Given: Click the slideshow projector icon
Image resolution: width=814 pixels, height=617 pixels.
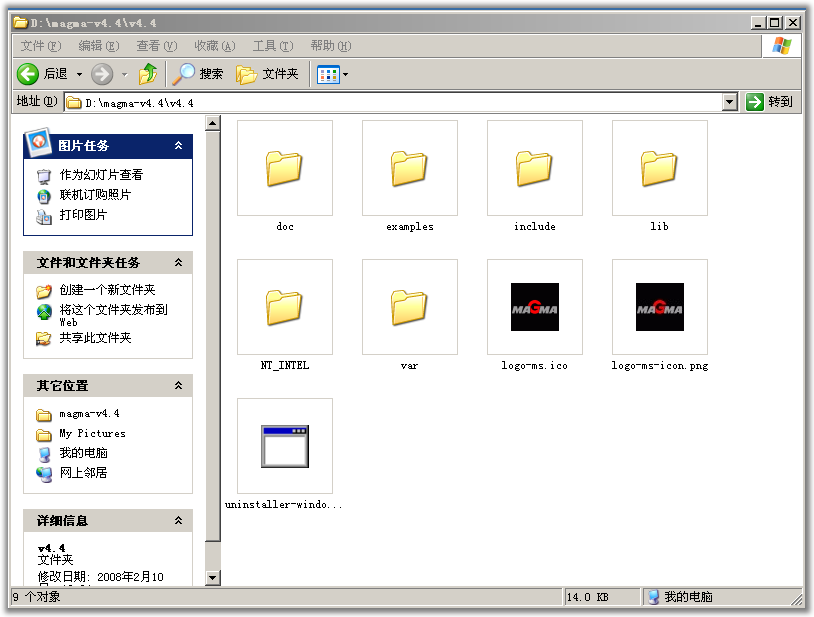Looking at the screenshot, I should 44,176.
